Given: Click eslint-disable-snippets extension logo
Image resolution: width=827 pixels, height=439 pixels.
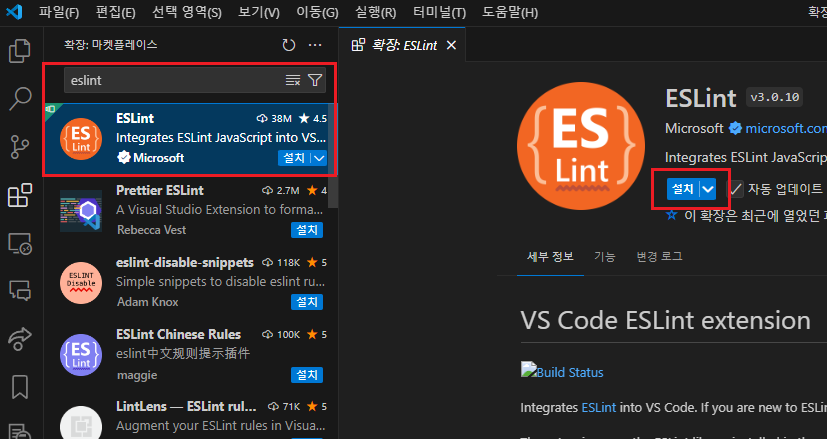Looking at the screenshot, I should [x=81, y=283].
